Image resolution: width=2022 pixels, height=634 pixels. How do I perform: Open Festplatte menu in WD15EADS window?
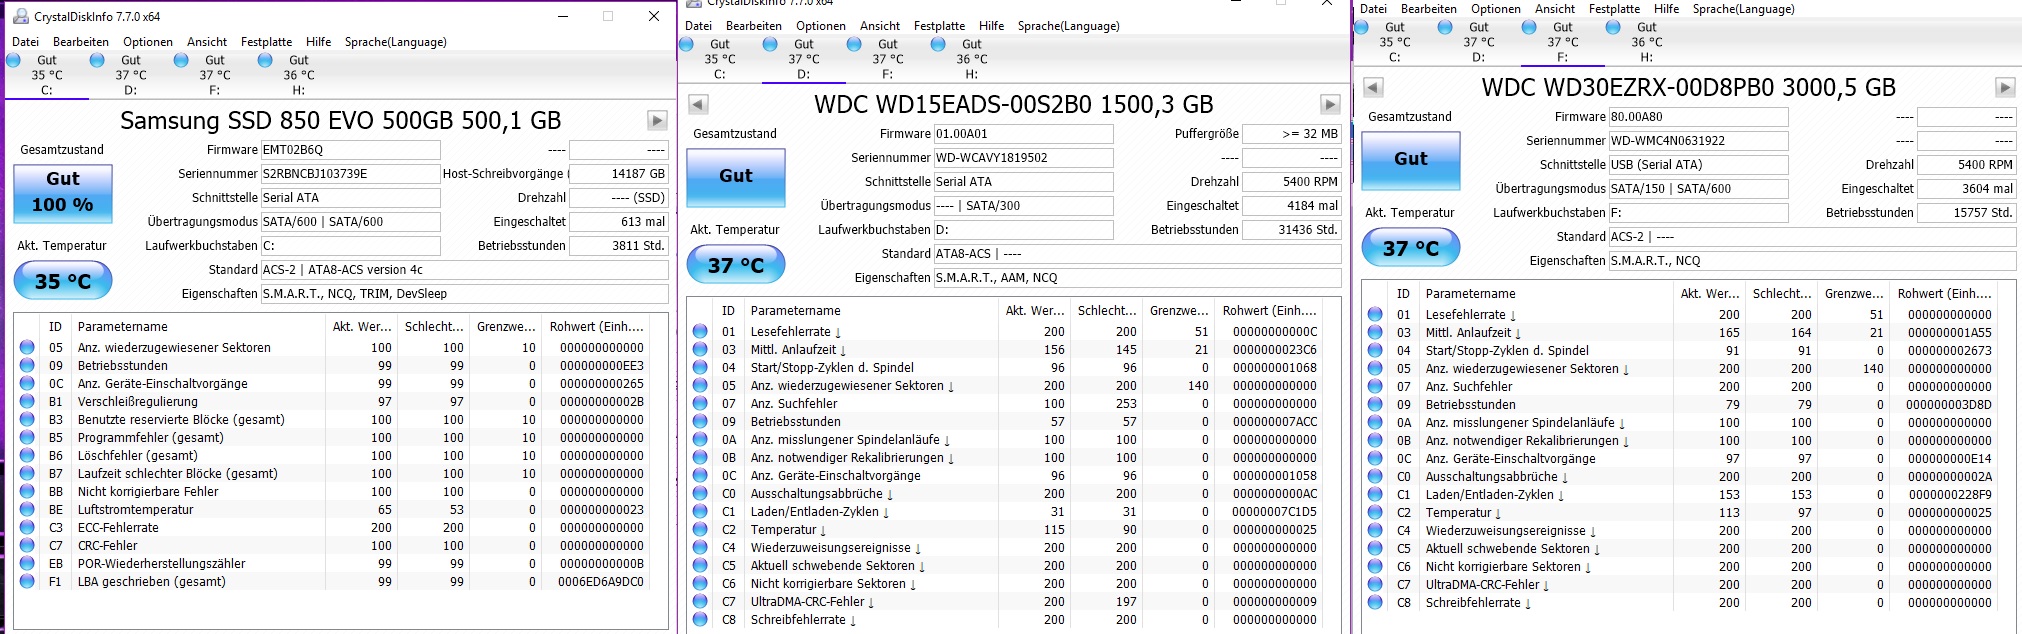pyautogui.click(x=940, y=26)
